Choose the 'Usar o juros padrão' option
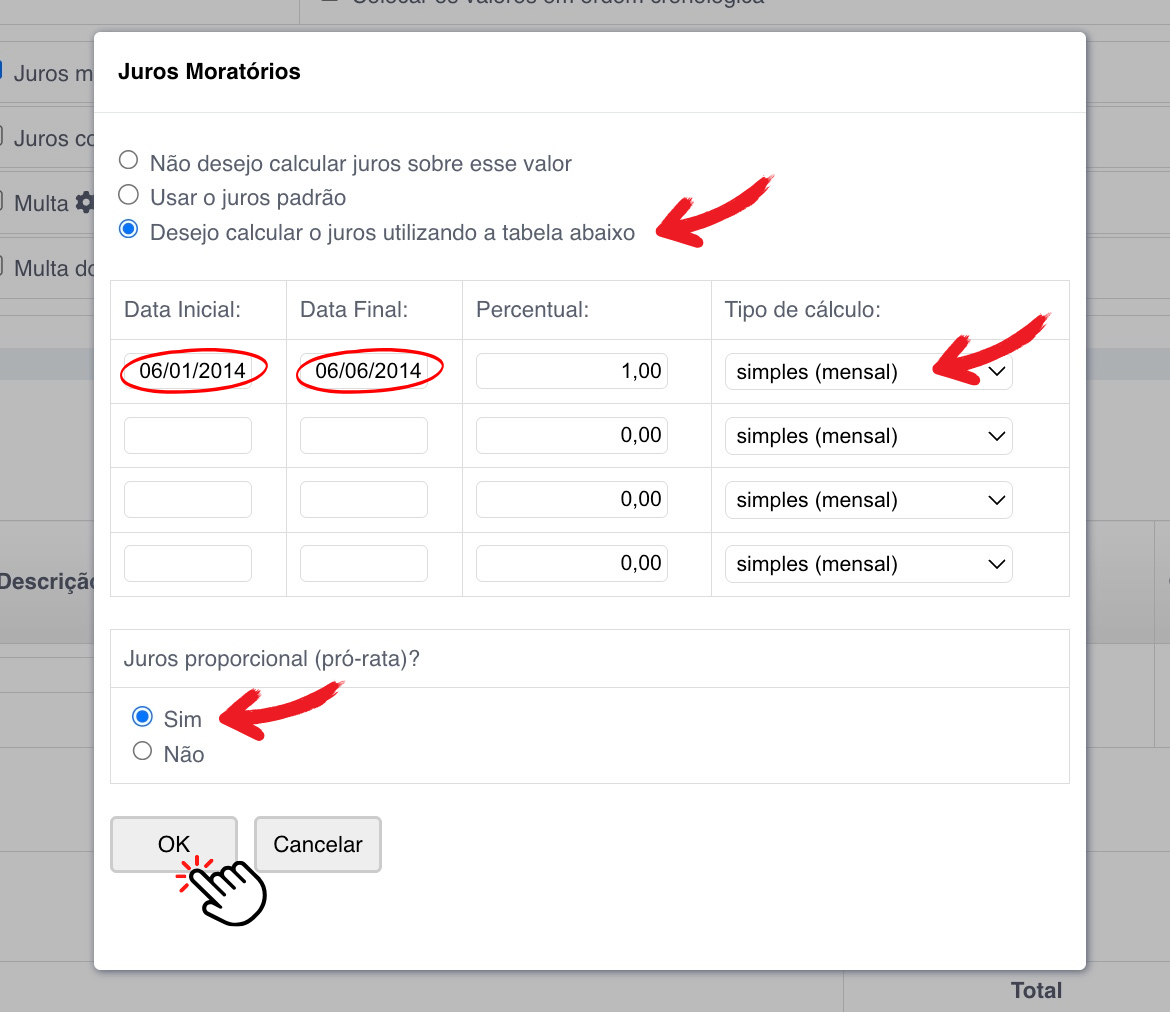The height and width of the screenshot is (1012, 1170). (x=128, y=195)
